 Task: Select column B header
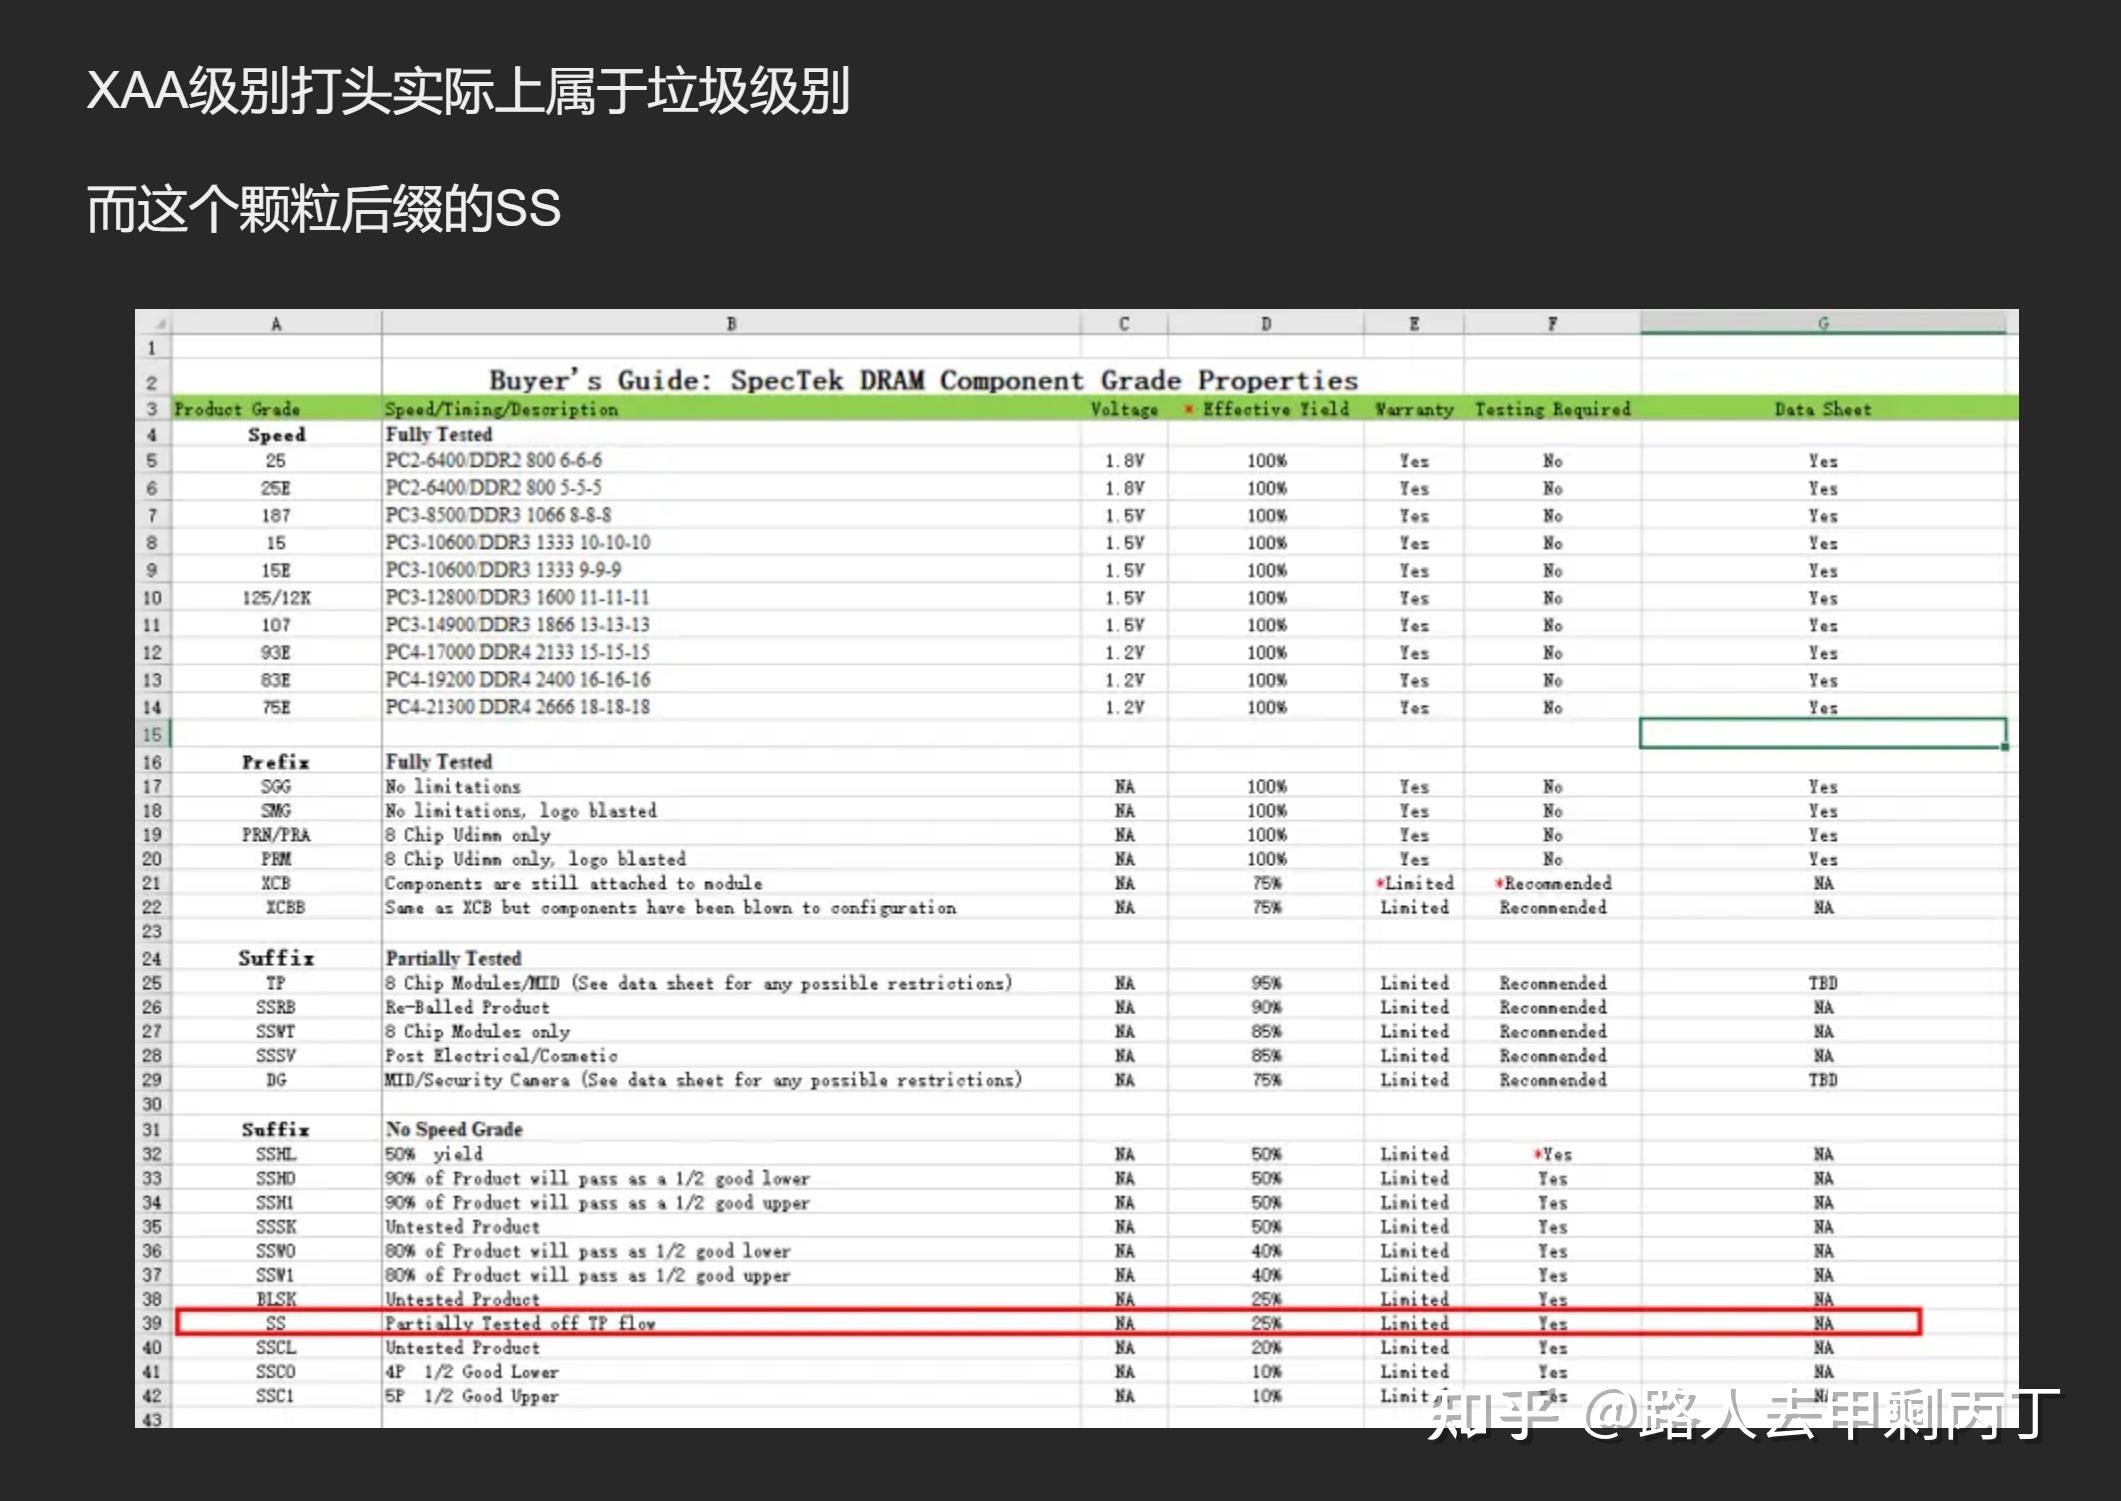point(731,323)
